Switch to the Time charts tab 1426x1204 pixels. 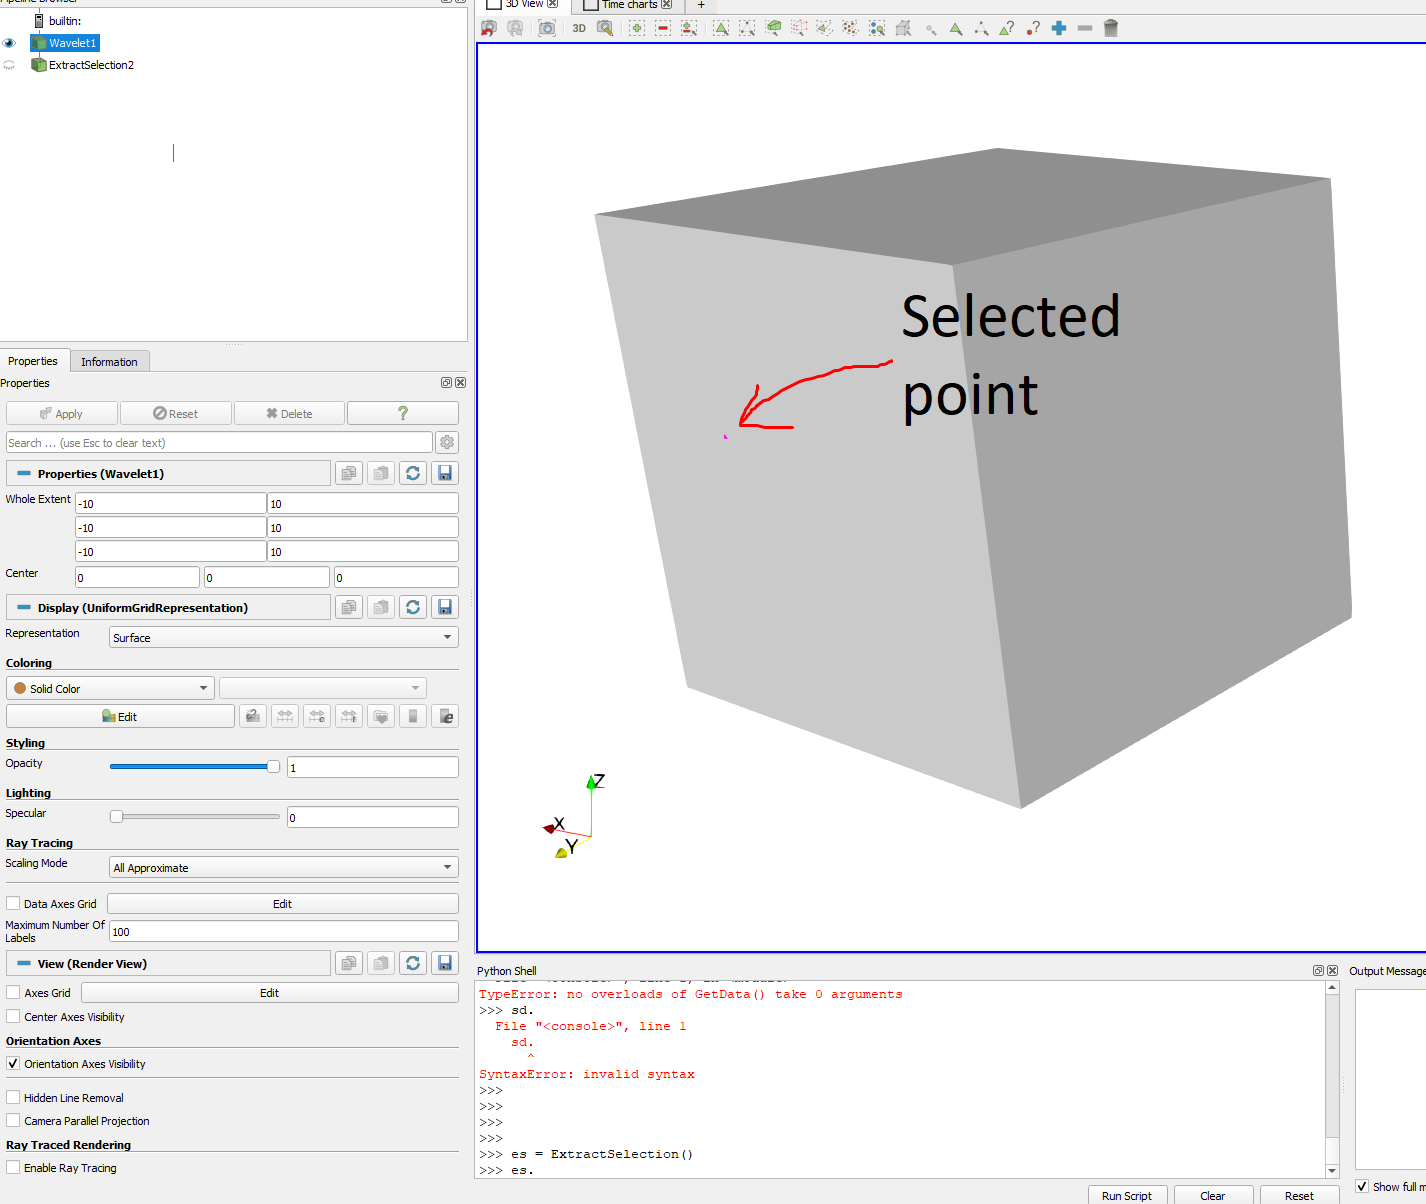(629, 5)
